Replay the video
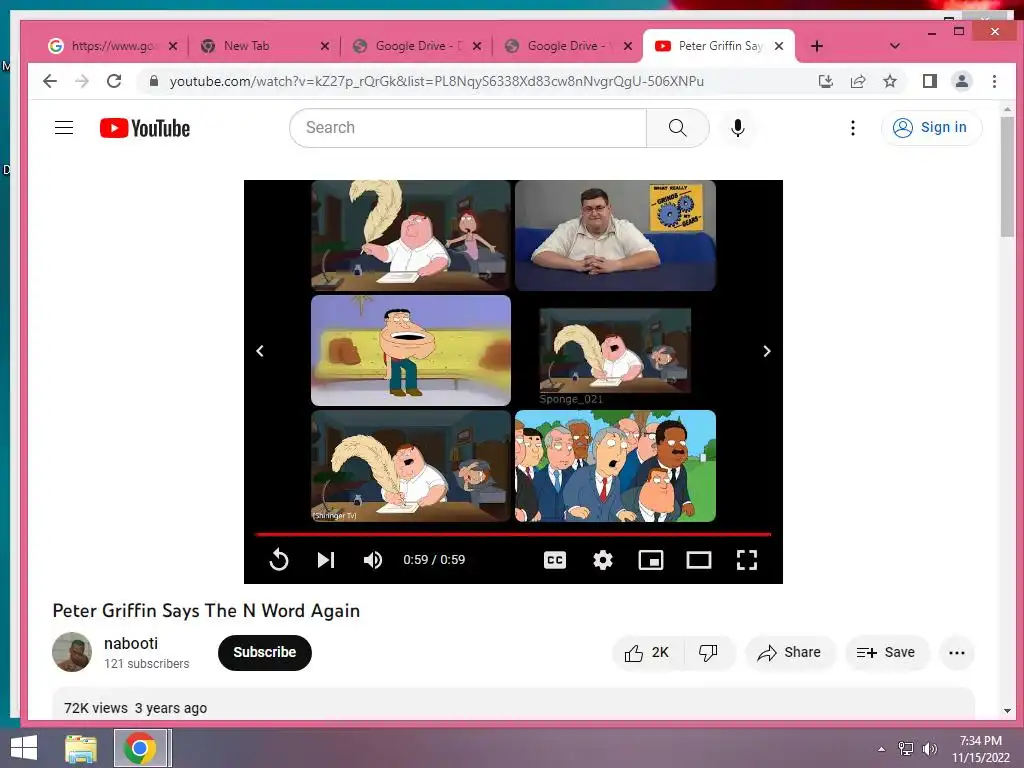1024x768 pixels. (279, 560)
